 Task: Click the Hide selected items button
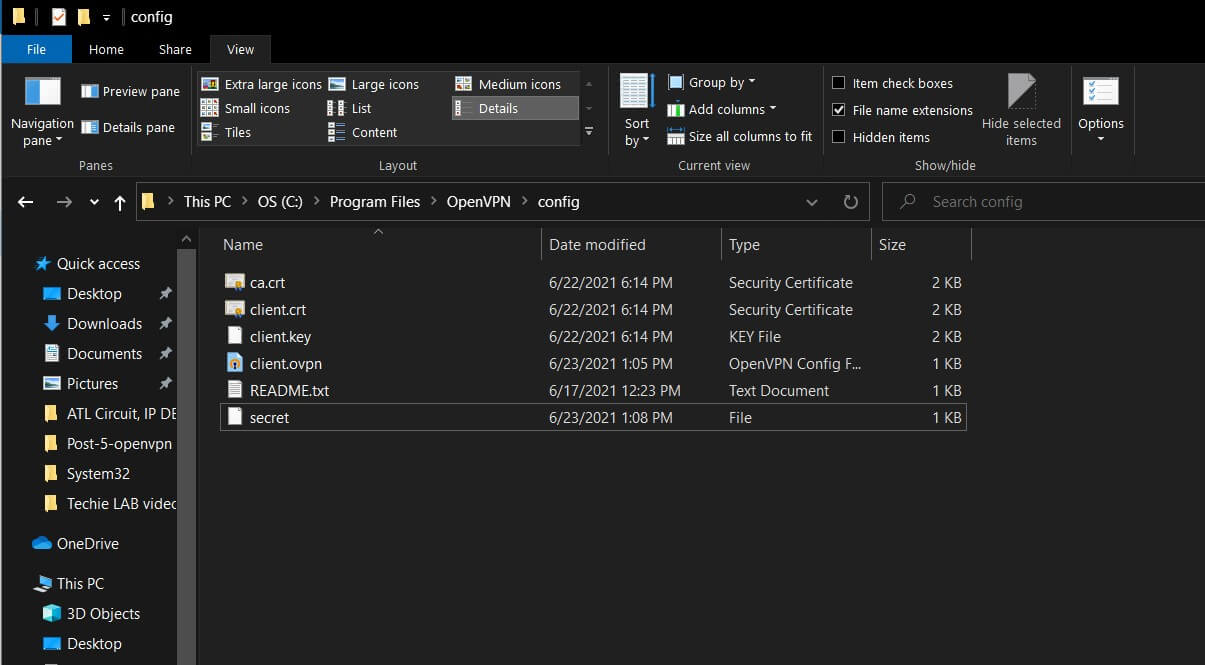(x=1021, y=110)
